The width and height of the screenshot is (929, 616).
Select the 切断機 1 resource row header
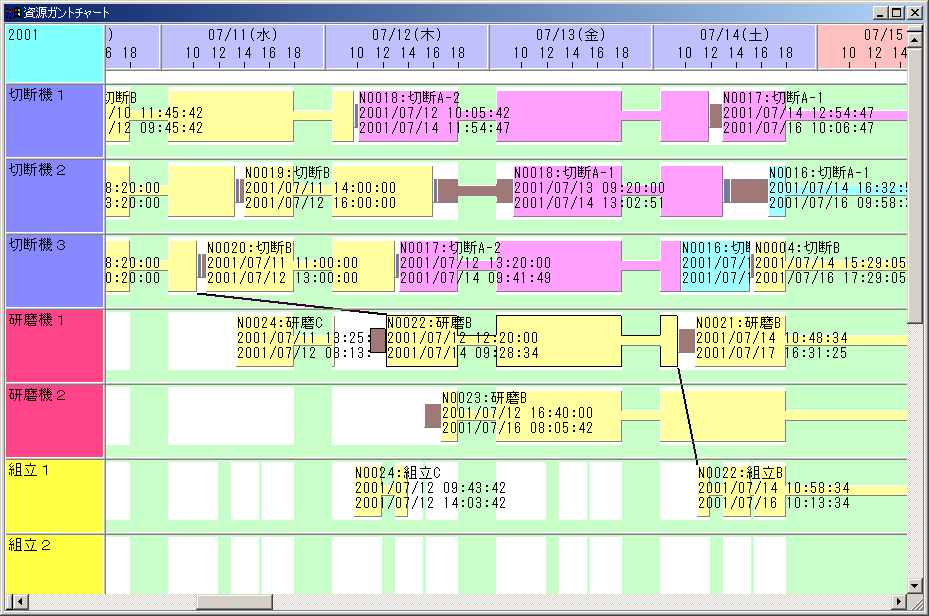pyautogui.click(x=54, y=121)
